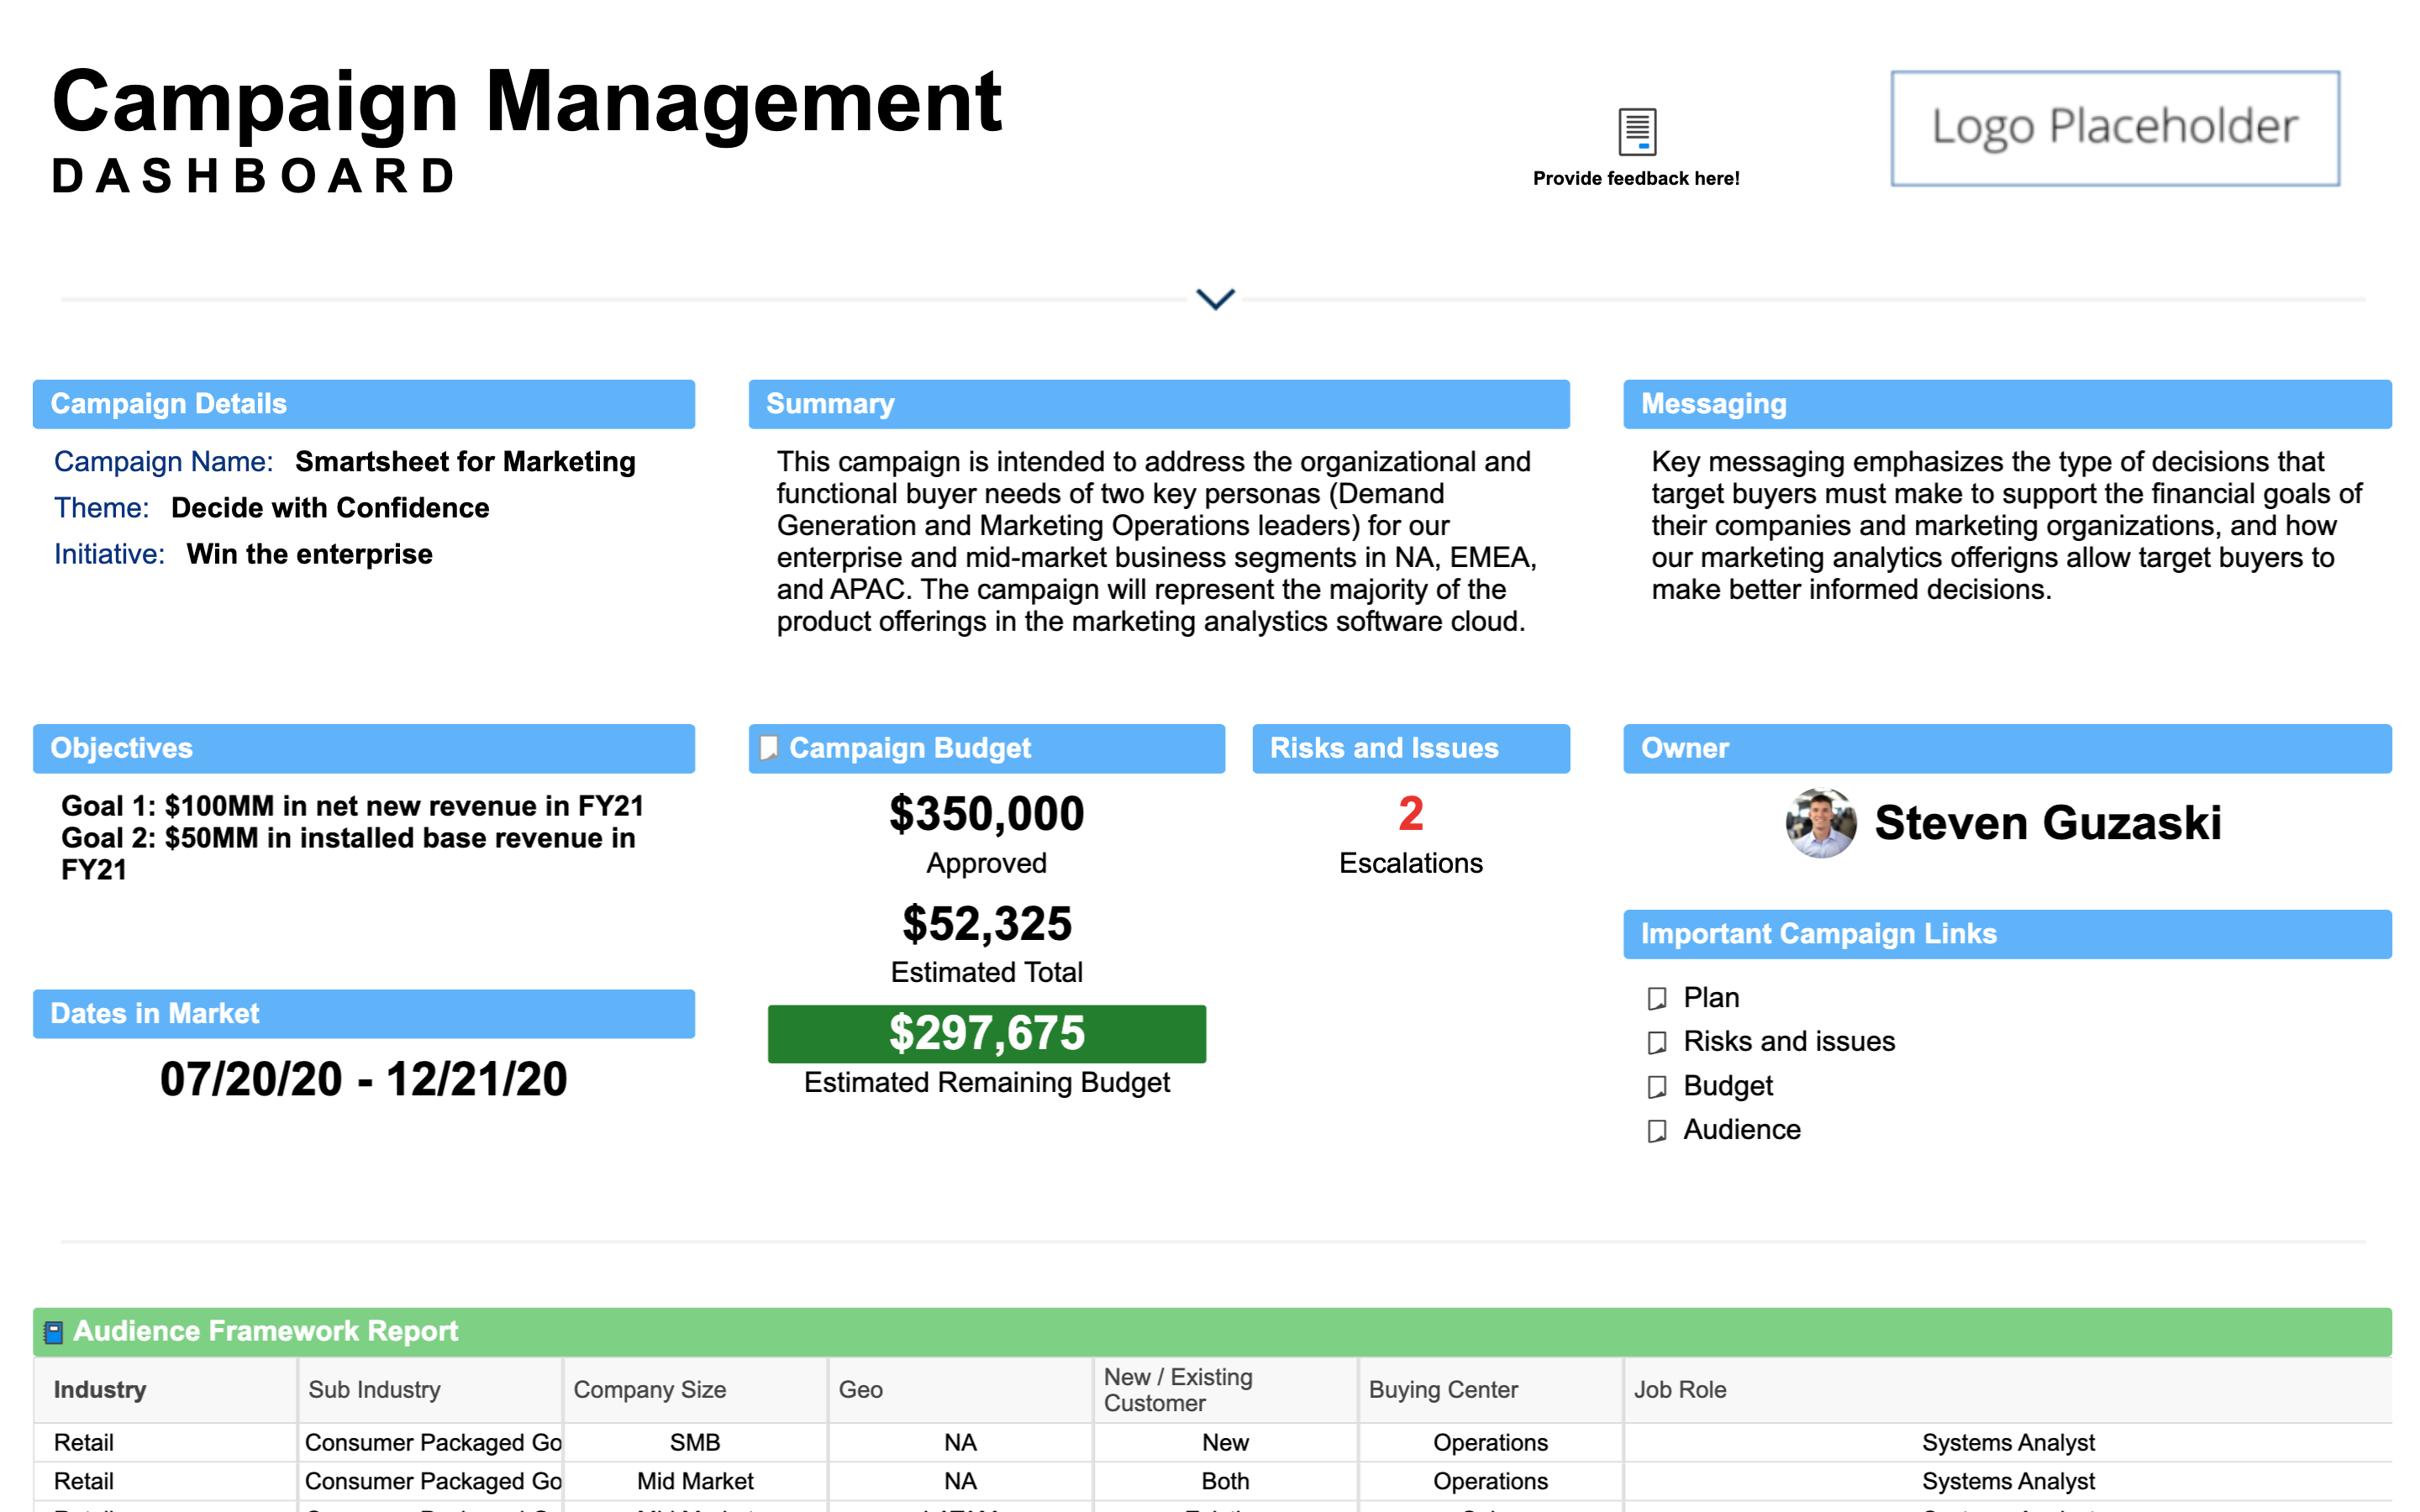Click the Summary widget header
This screenshot has height=1512, width=2420.
point(1159,404)
